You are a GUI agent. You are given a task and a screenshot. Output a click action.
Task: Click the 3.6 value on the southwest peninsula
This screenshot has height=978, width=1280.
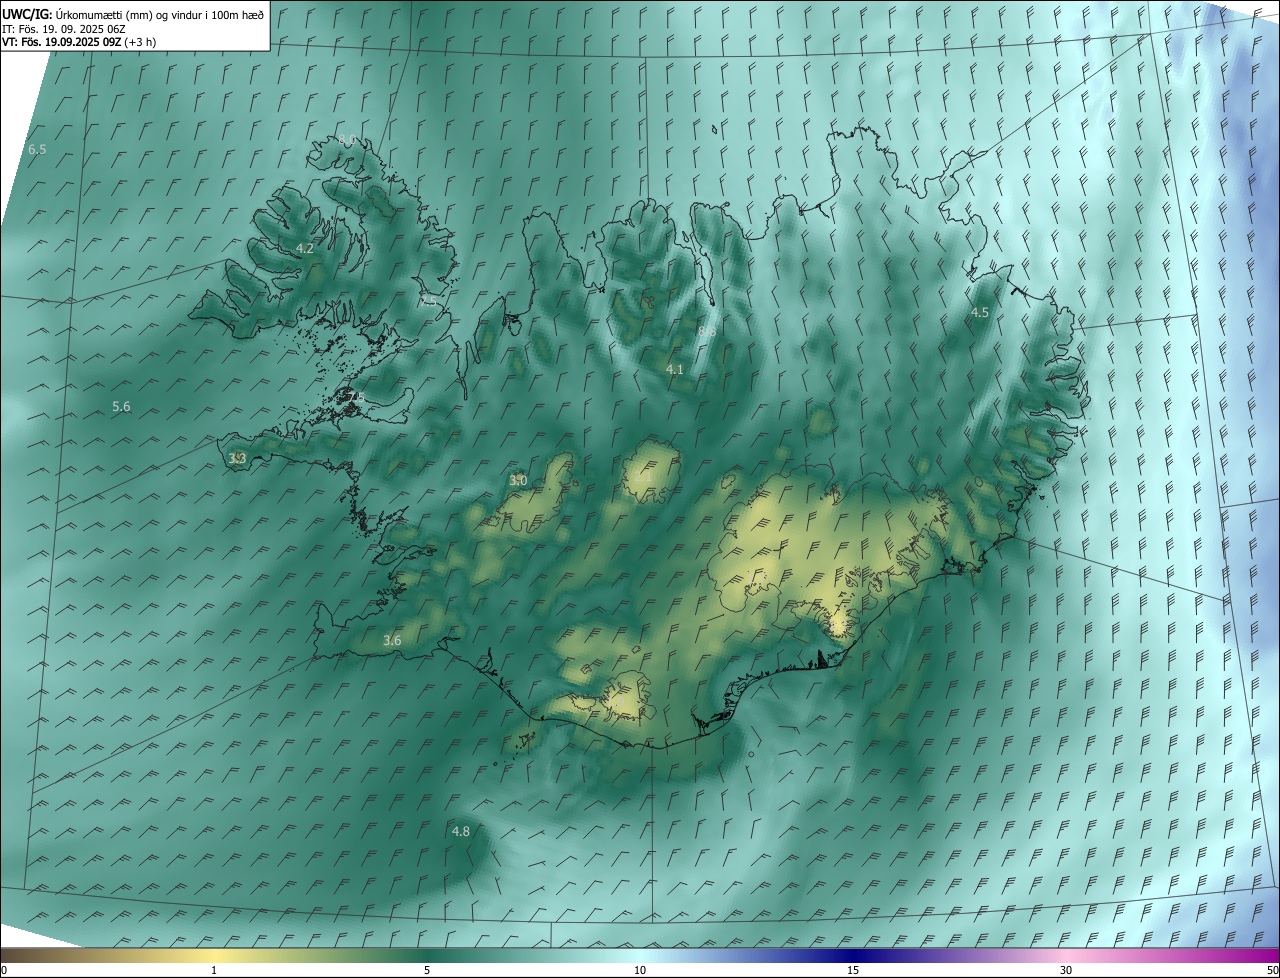point(392,640)
